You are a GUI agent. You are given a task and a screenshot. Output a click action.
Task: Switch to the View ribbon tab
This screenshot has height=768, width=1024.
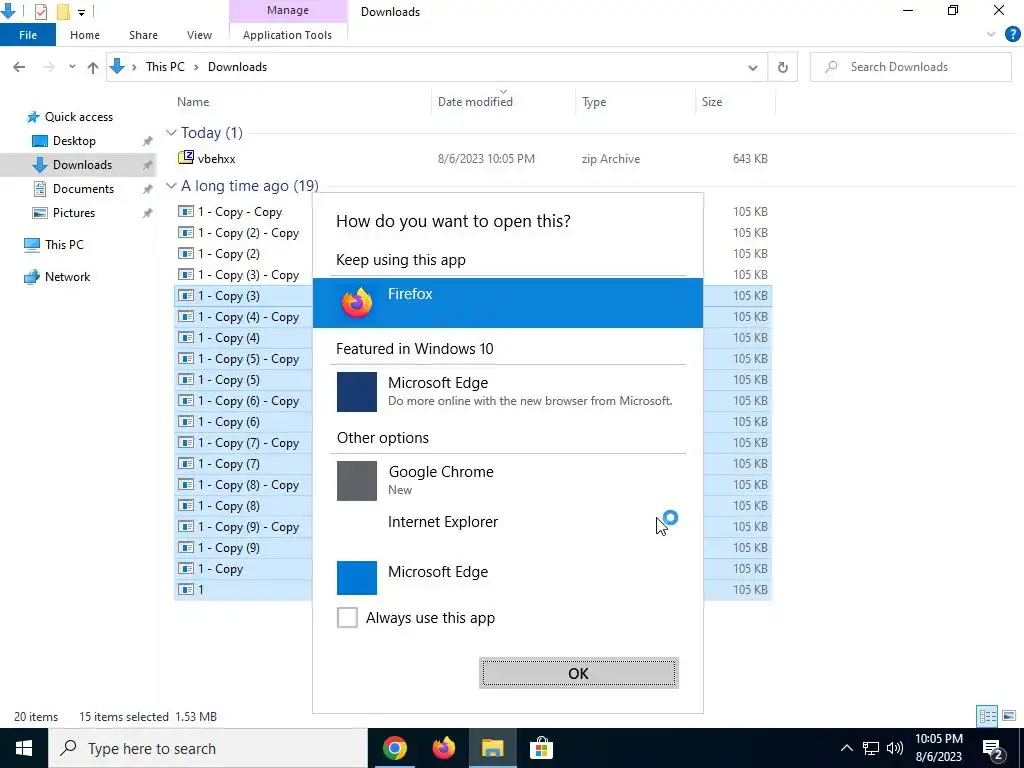[199, 35]
